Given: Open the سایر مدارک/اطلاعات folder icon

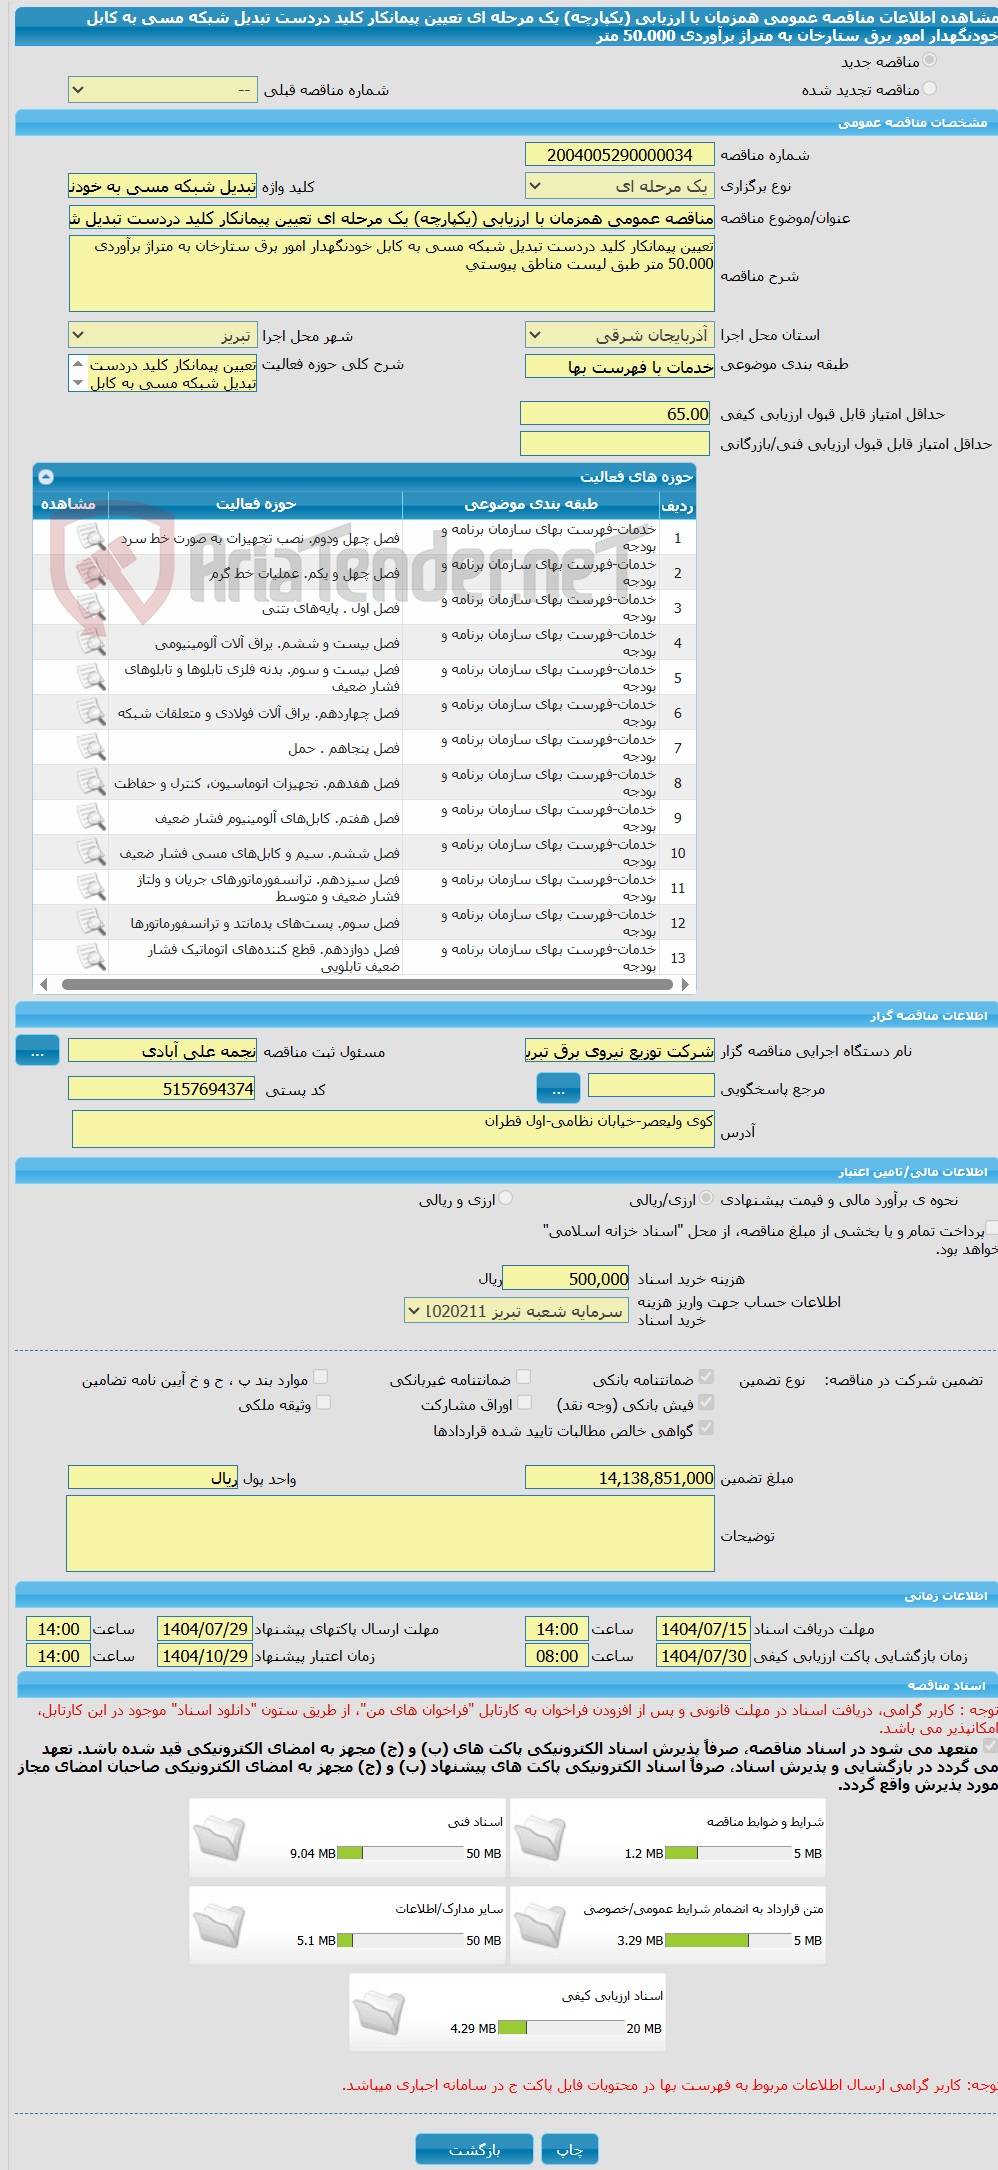Looking at the screenshot, I should click(218, 1924).
